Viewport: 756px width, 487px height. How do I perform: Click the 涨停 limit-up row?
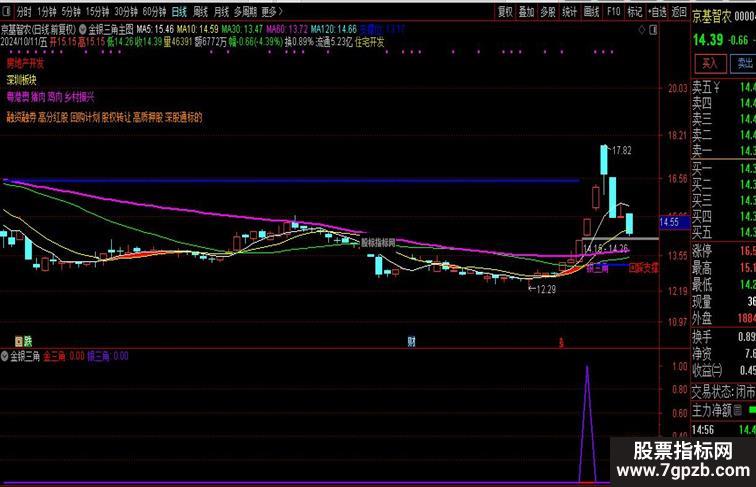pos(724,251)
